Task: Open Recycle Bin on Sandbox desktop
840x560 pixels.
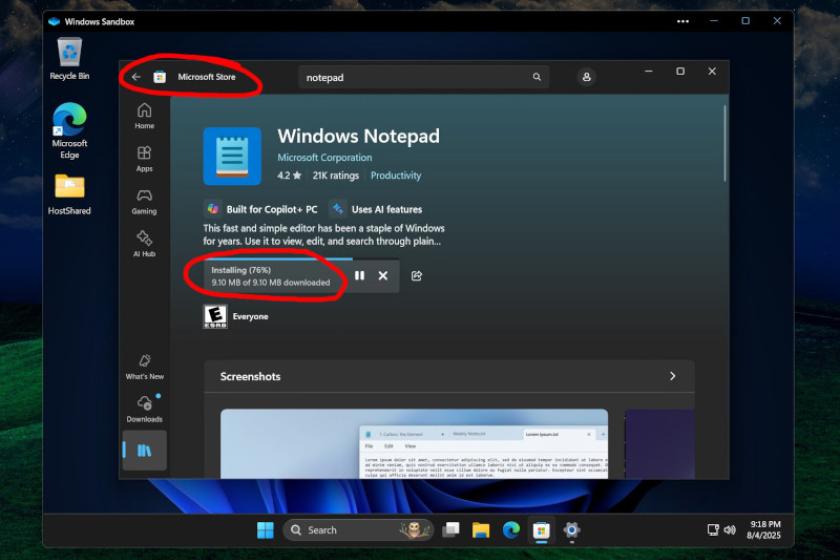Action: point(70,59)
